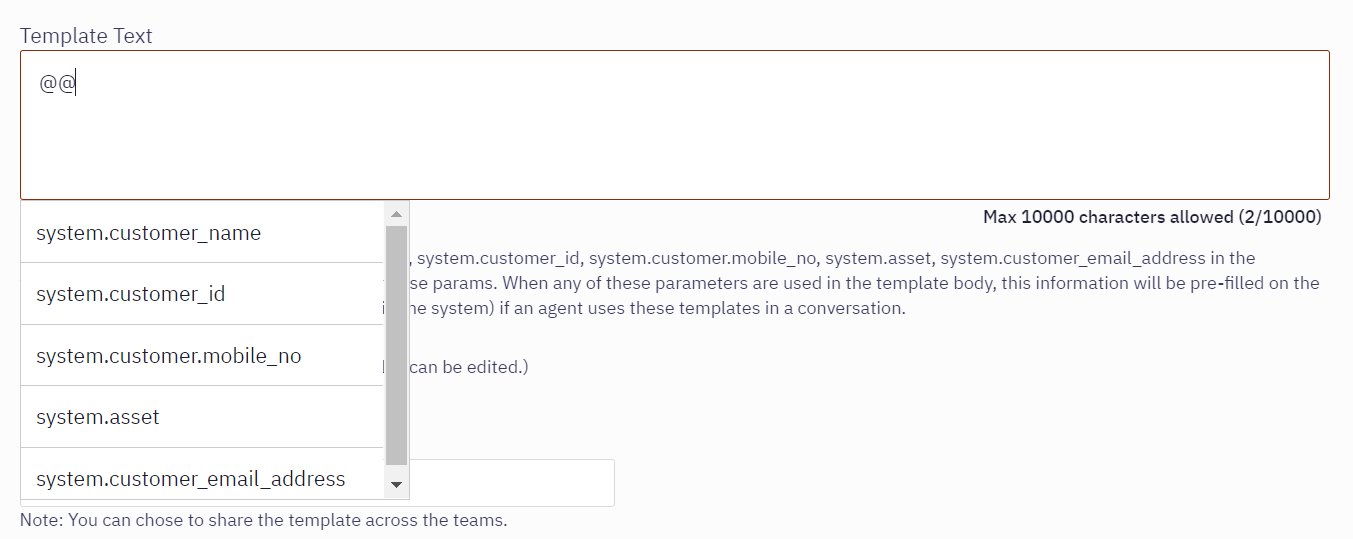Place cursor on the typed "@@" text
1353x539 pixels.
click(x=57, y=84)
